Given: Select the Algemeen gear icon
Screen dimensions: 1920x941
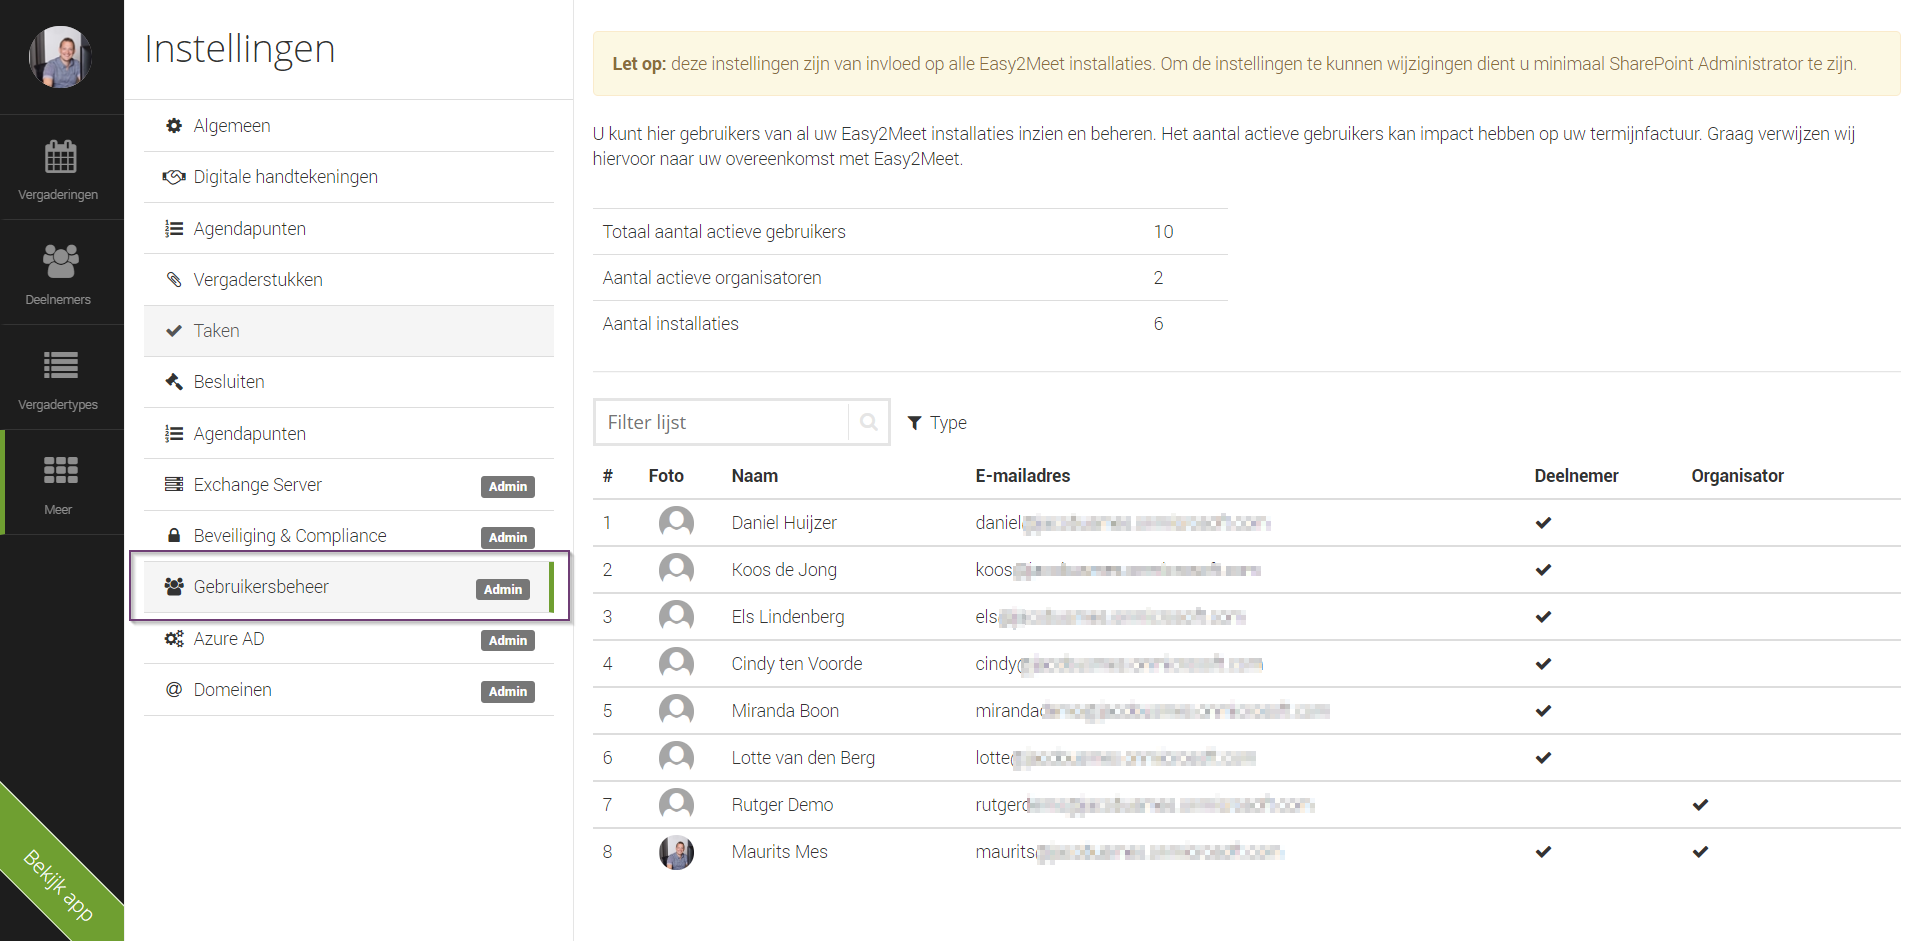Looking at the screenshot, I should click(x=174, y=126).
